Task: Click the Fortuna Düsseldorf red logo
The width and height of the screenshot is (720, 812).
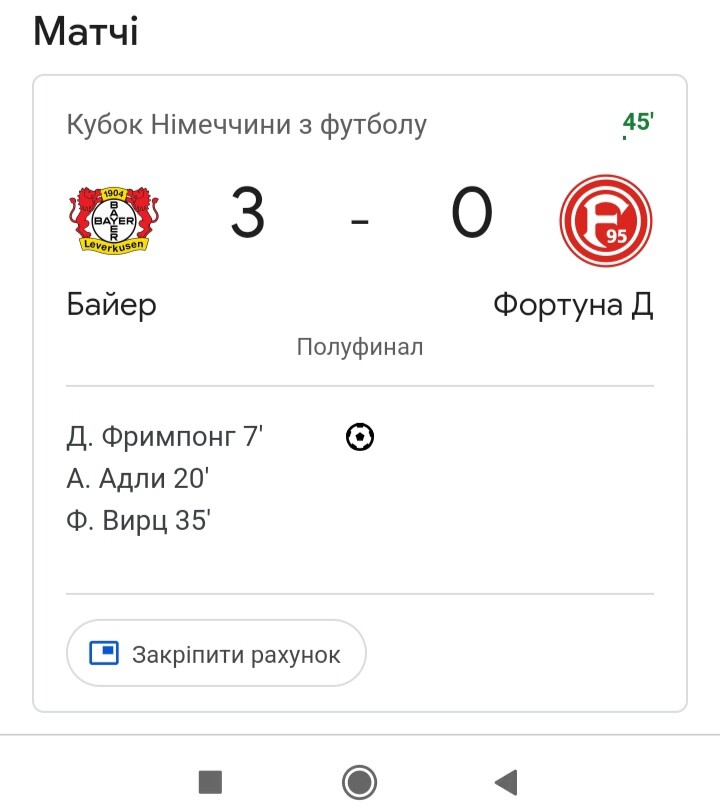Action: (x=606, y=221)
